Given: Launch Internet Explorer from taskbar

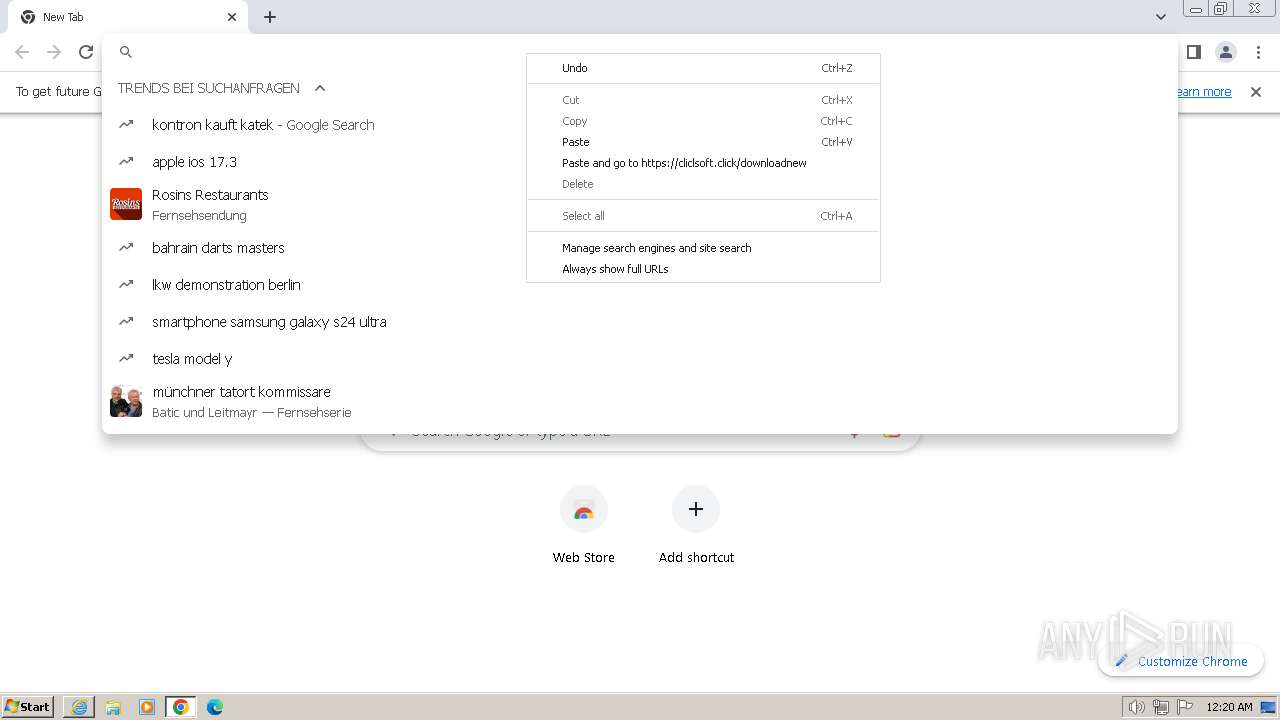Looking at the screenshot, I should click(x=79, y=707).
